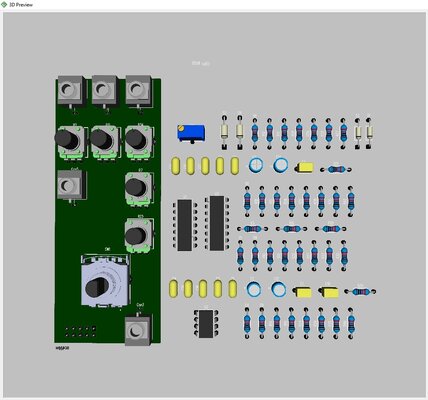This screenshot has height=400, width=428.
Task: Click the audio jack at the board's bottom edge
Action: click(138, 331)
